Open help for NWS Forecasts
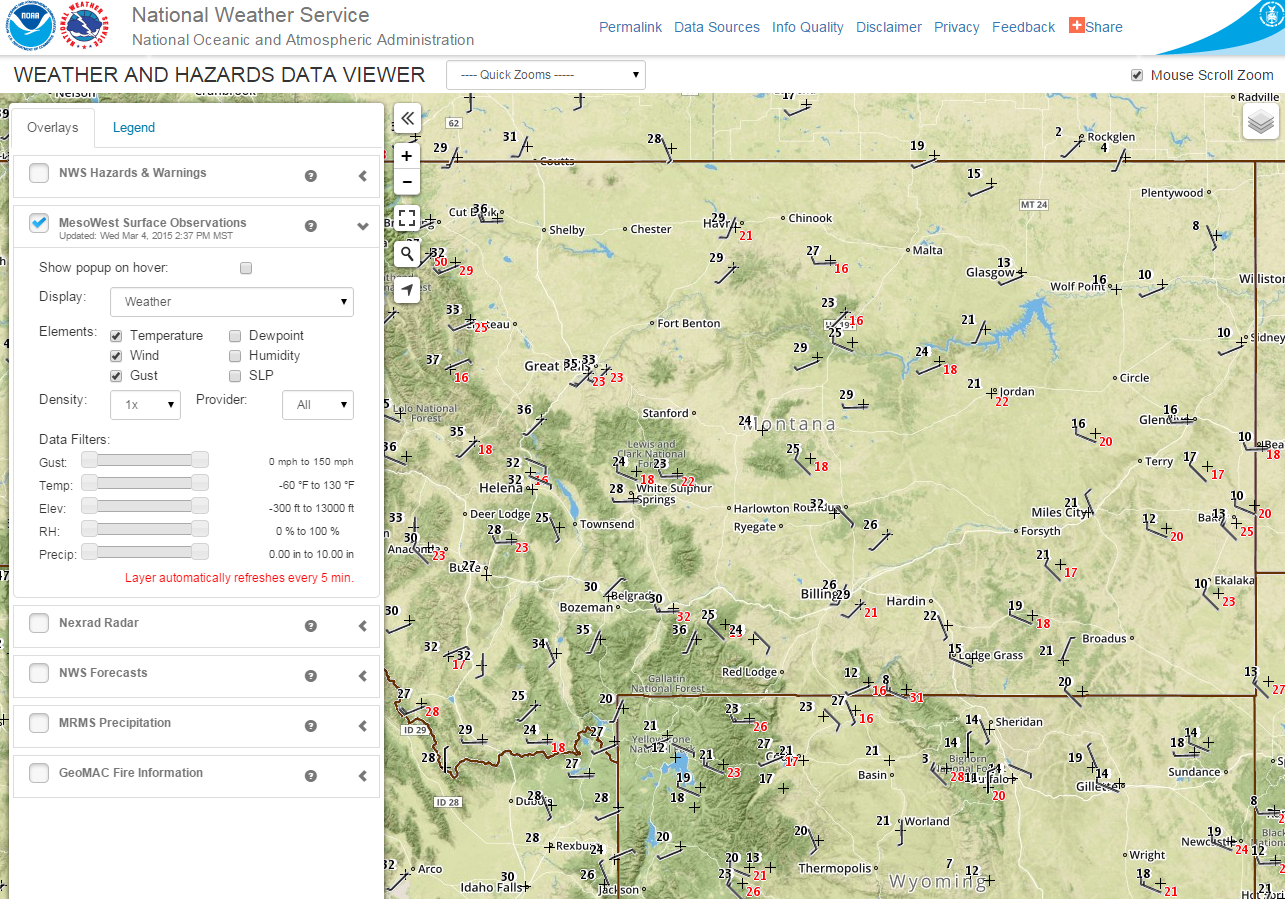 tap(311, 675)
